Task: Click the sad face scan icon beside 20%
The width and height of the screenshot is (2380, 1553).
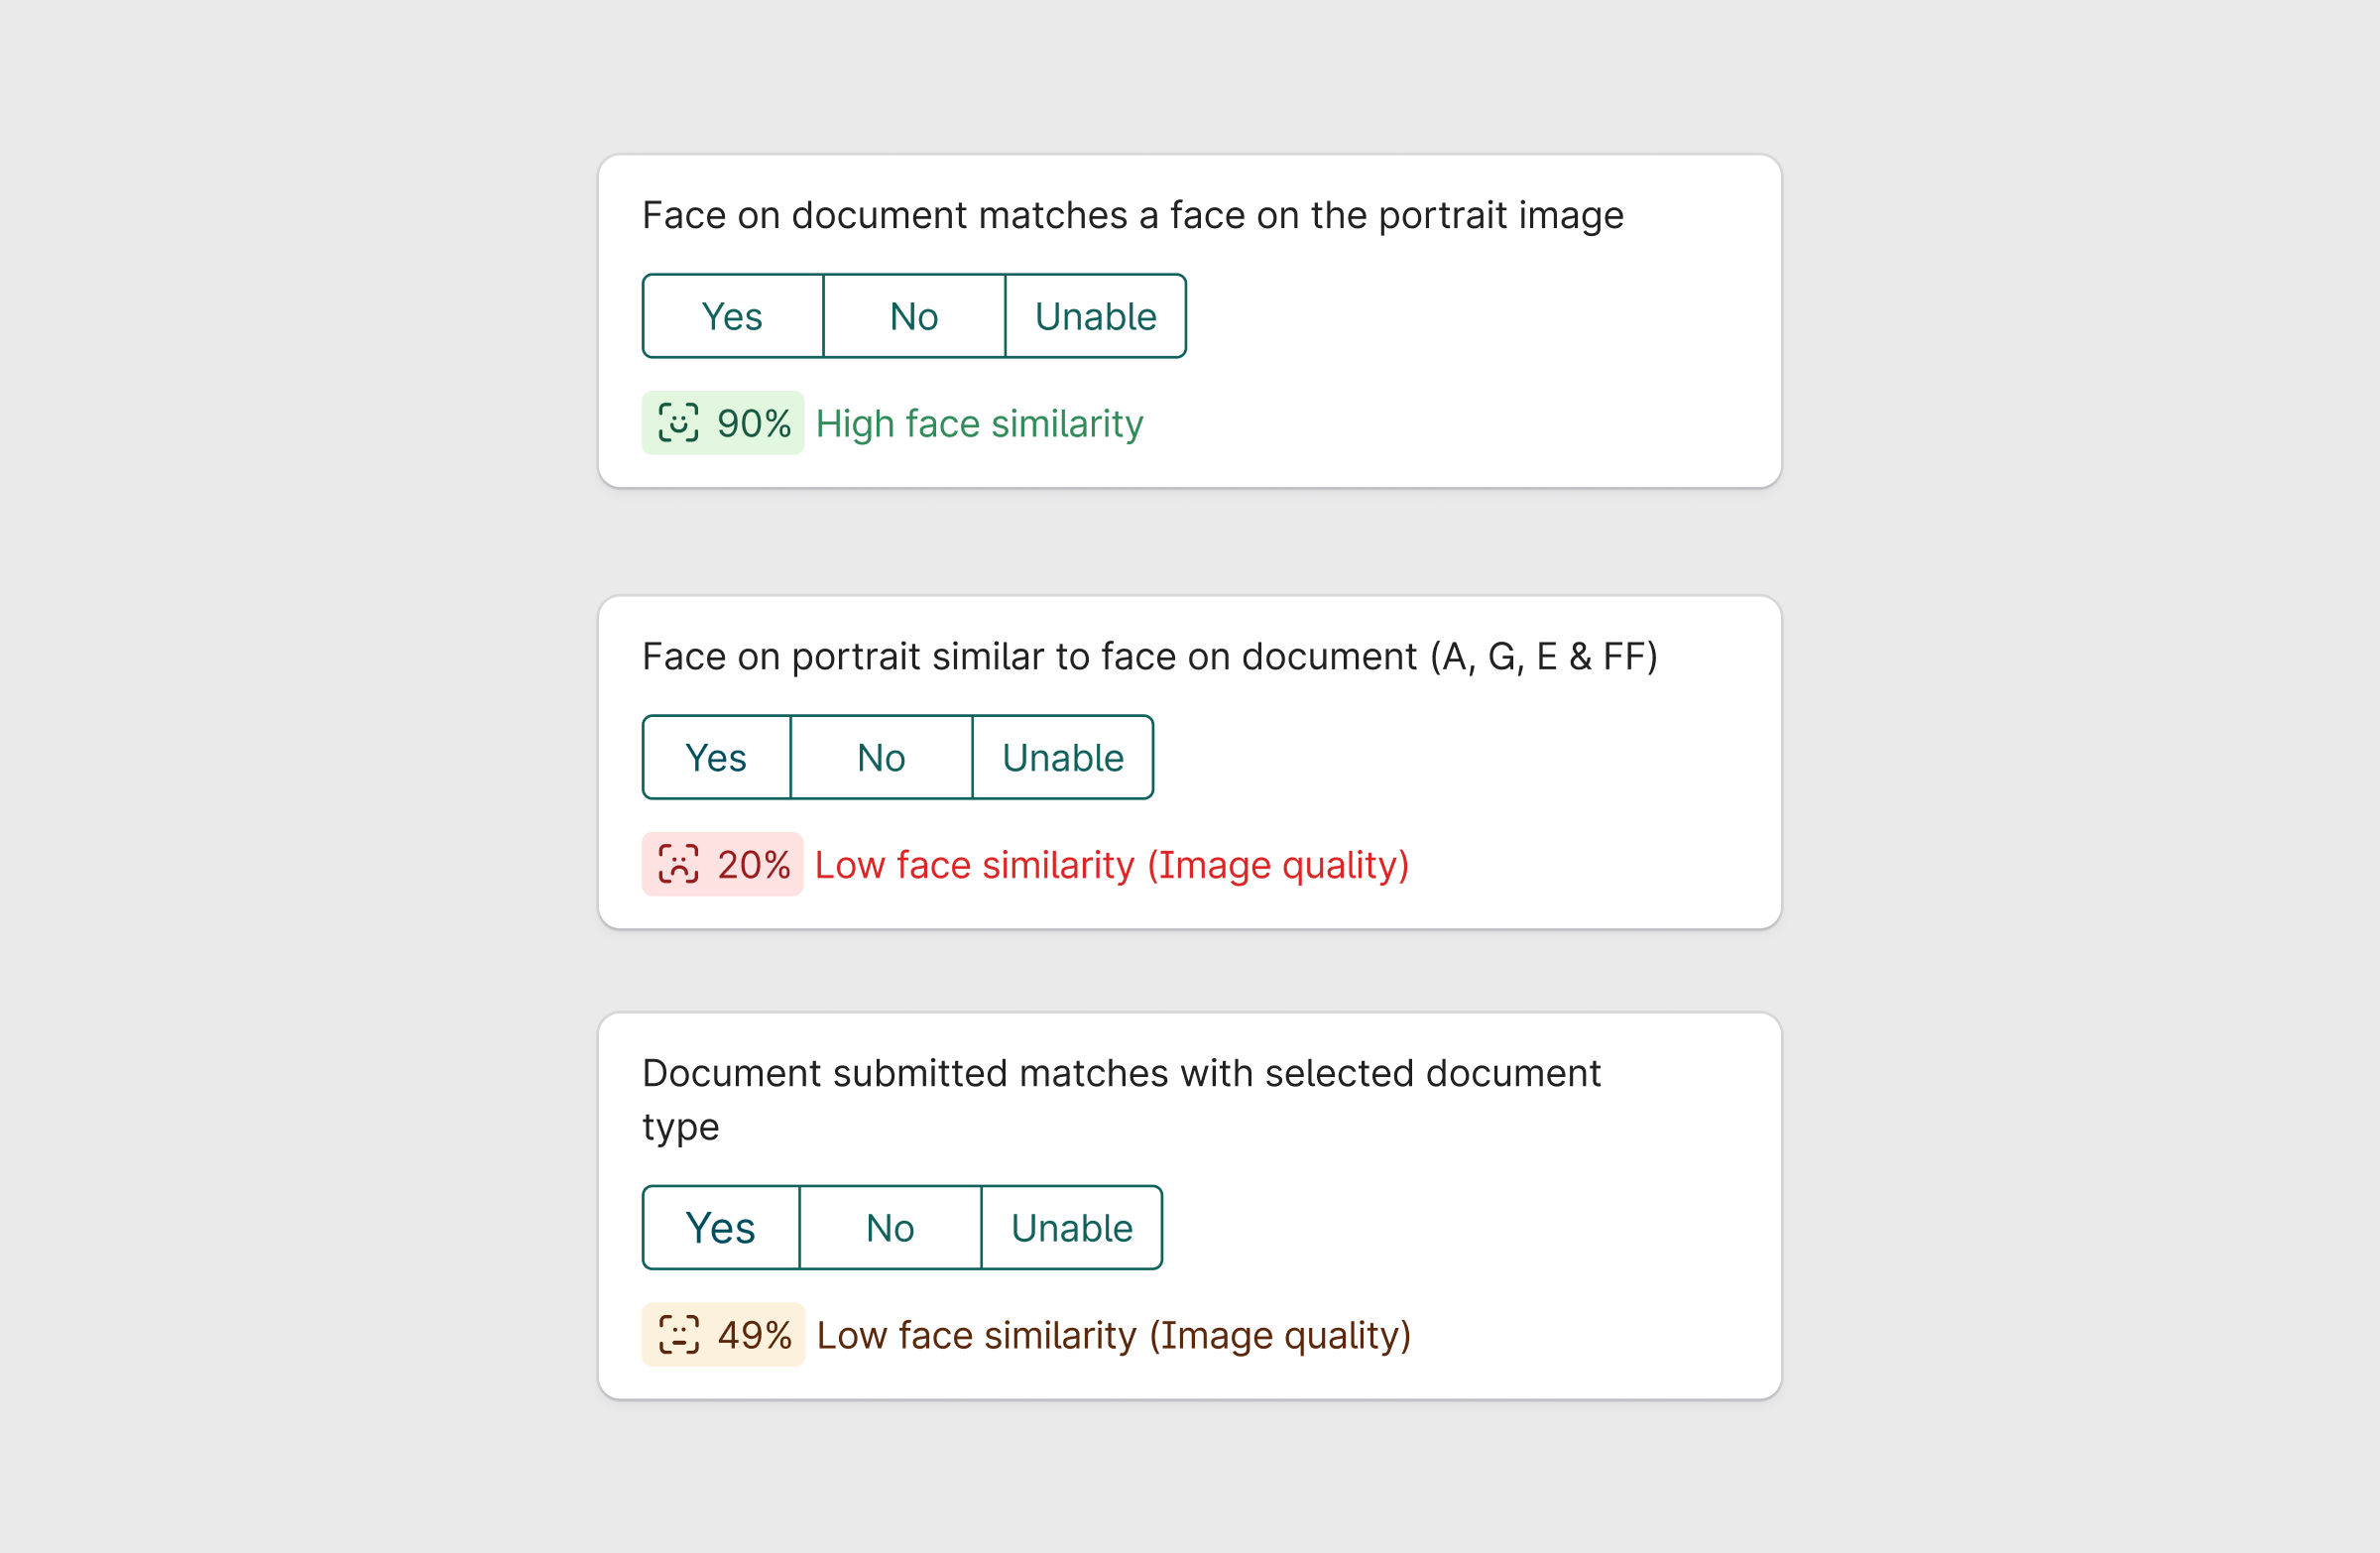Action: [x=678, y=864]
